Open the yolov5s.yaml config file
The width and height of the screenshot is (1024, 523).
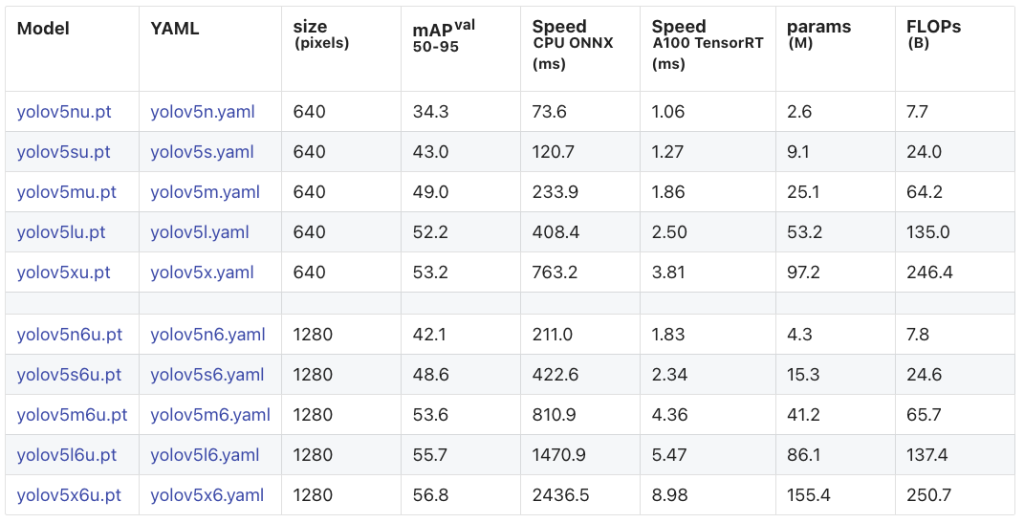coord(202,152)
